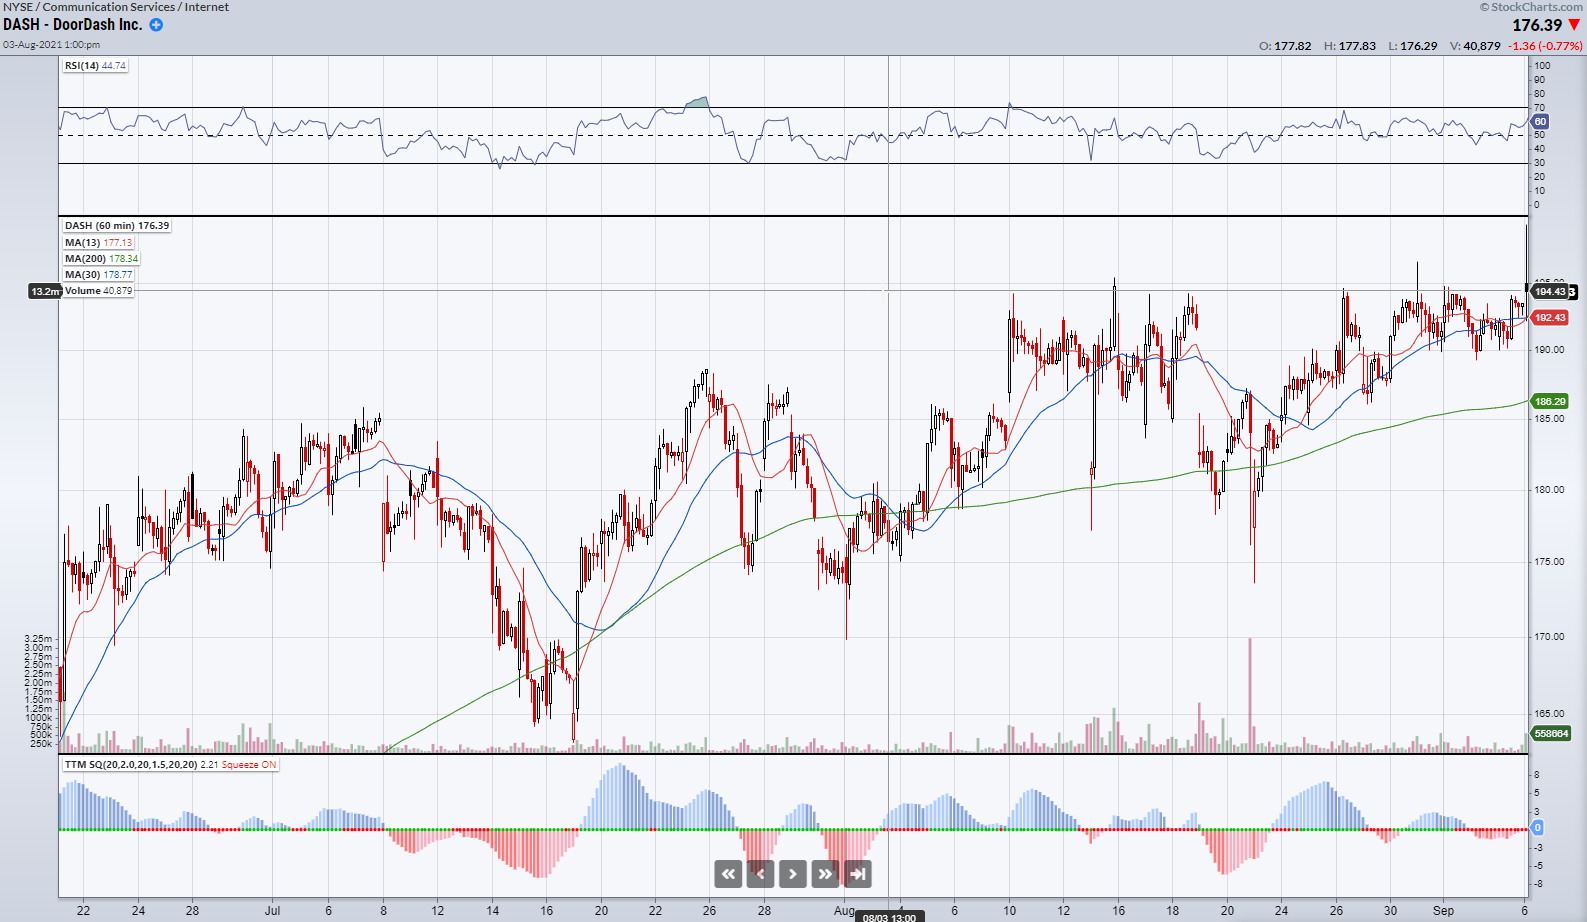Viewport: 1587px width, 922px height.
Task: Click the high value H: 177.83
Action: click(1350, 46)
